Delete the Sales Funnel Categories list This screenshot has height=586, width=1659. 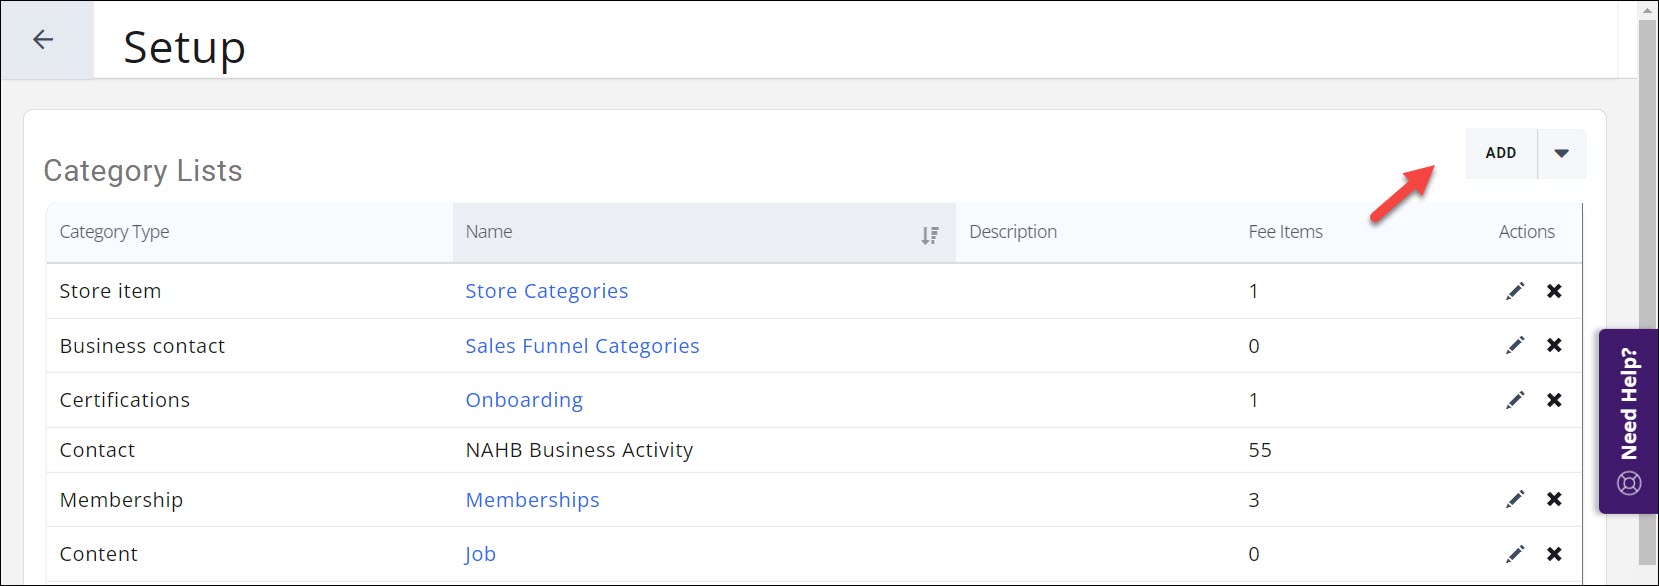click(1554, 345)
